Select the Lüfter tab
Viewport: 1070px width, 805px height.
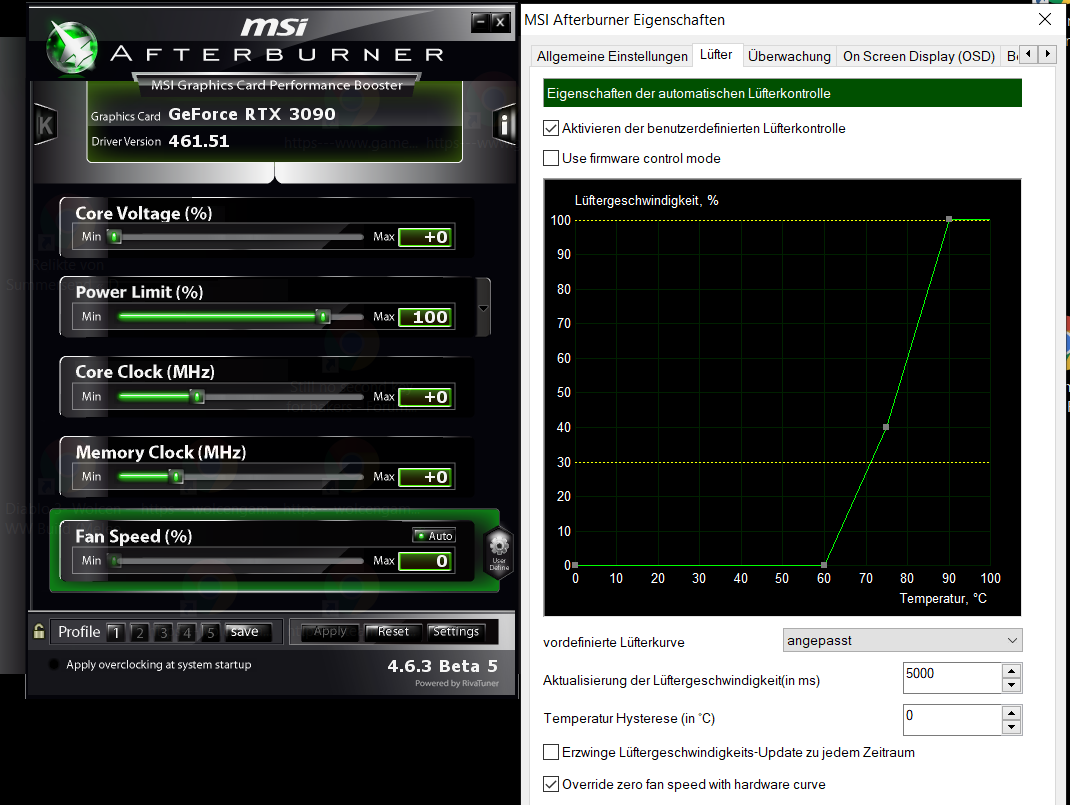point(716,55)
